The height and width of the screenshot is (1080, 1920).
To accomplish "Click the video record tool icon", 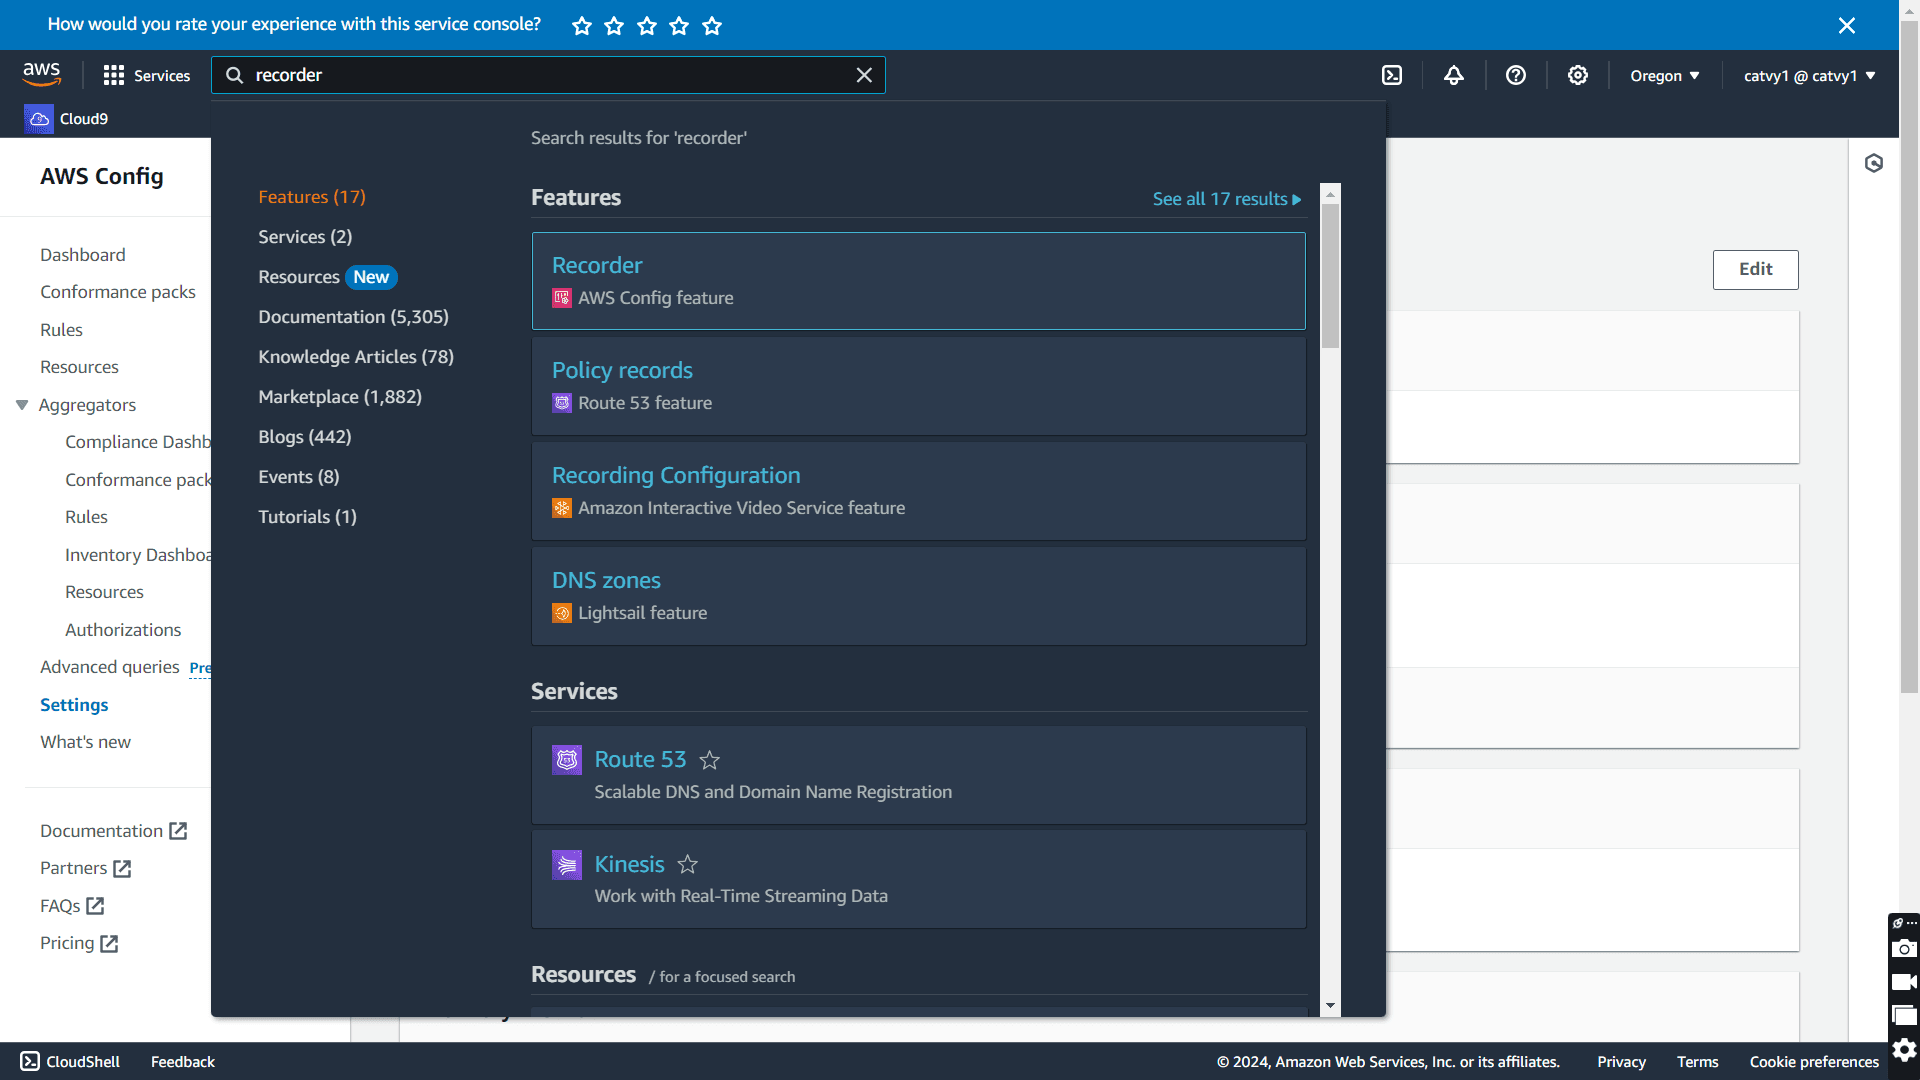I will [1904, 982].
